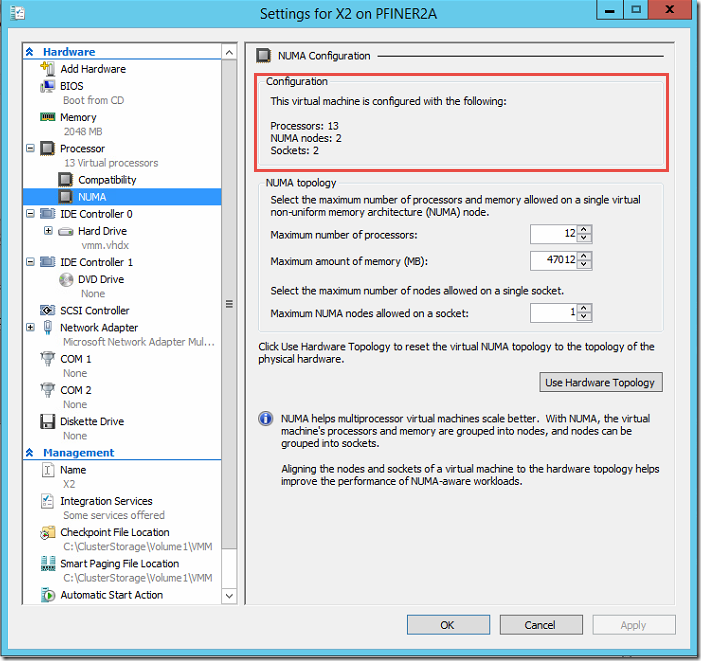The width and height of the screenshot is (701, 661).
Task: Click the settings window title bar icon
Action: (x=17, y=13)
